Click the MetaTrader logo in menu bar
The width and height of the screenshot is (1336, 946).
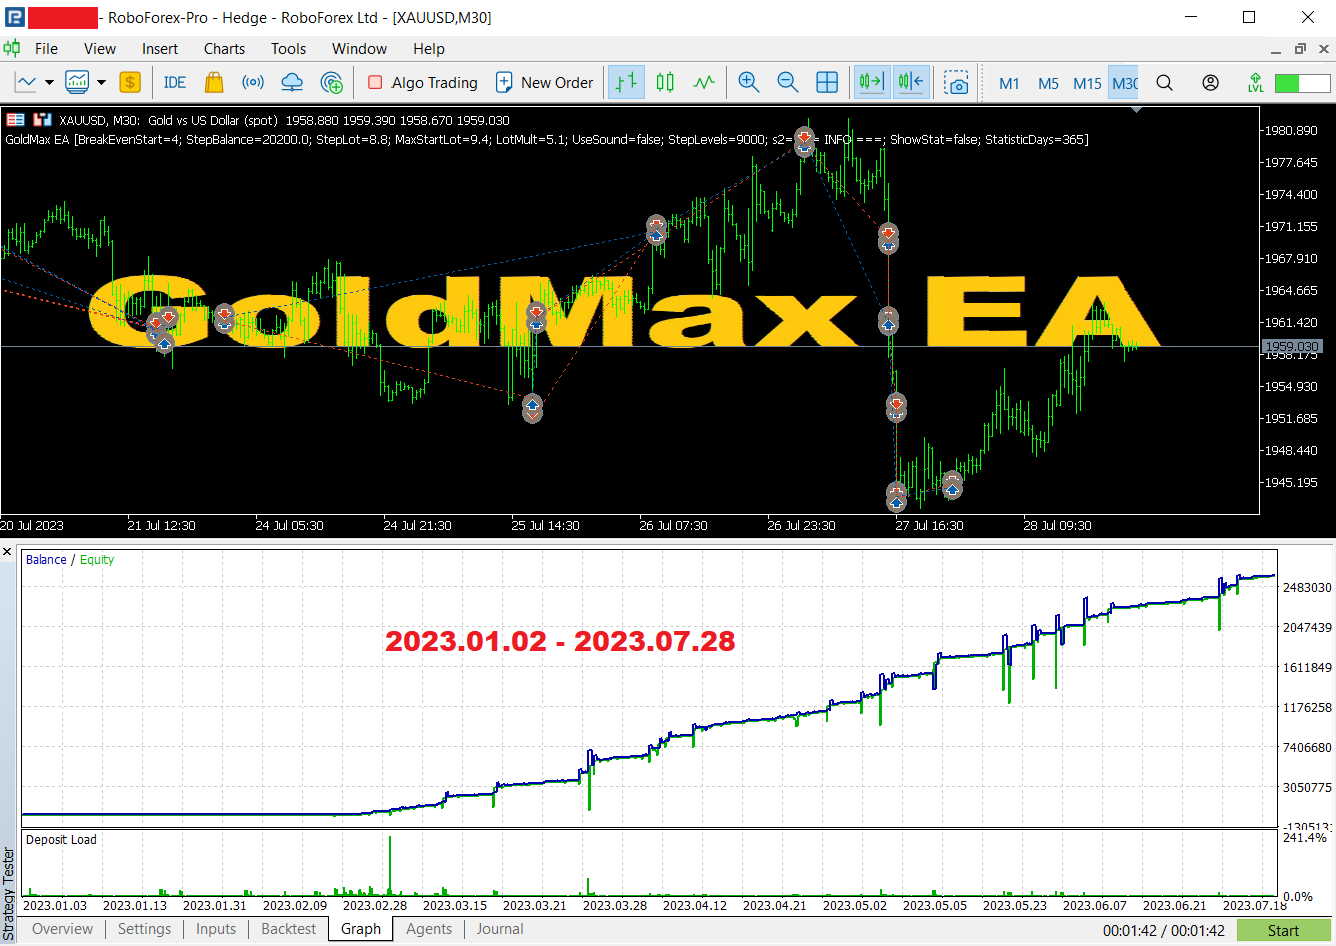[12, 48]
